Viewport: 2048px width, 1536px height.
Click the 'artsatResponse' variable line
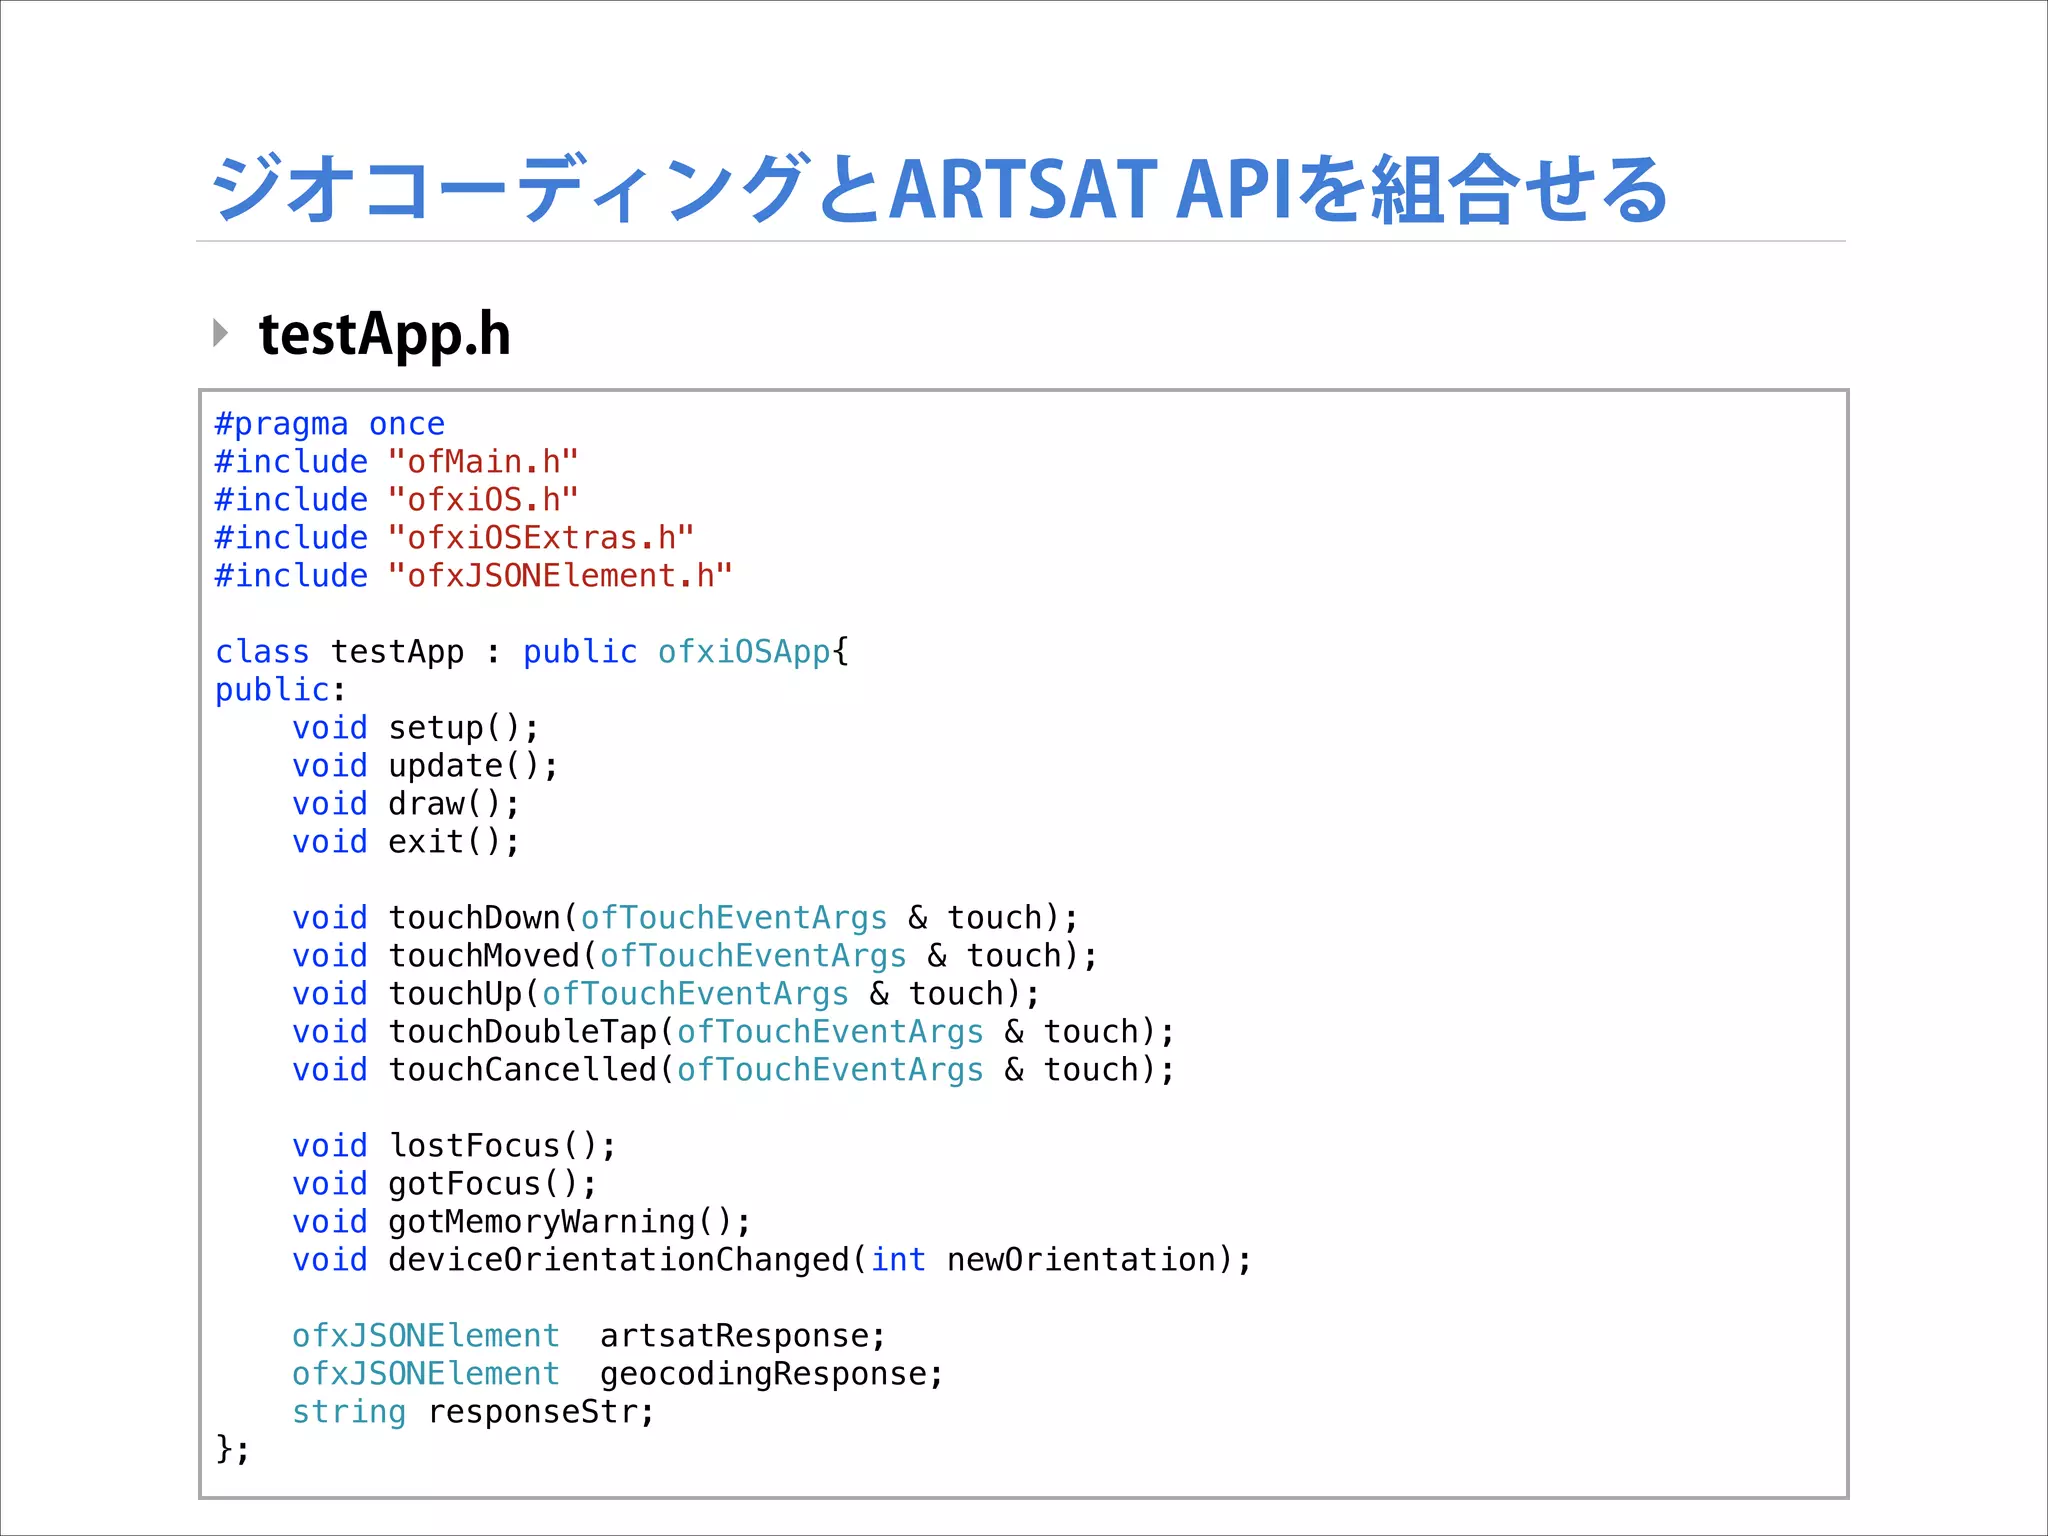589,1336
